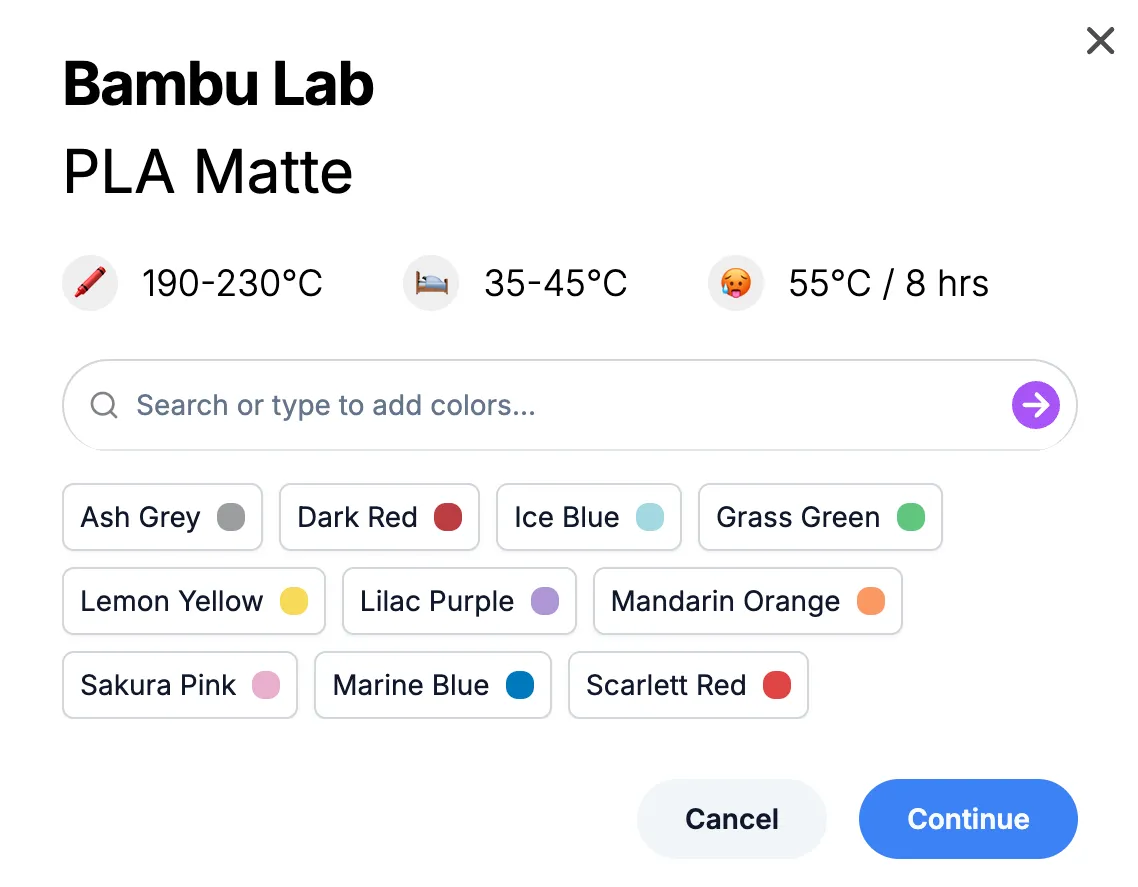
Task: Click the Marine Blue color swatch
Action: (520, 685)
